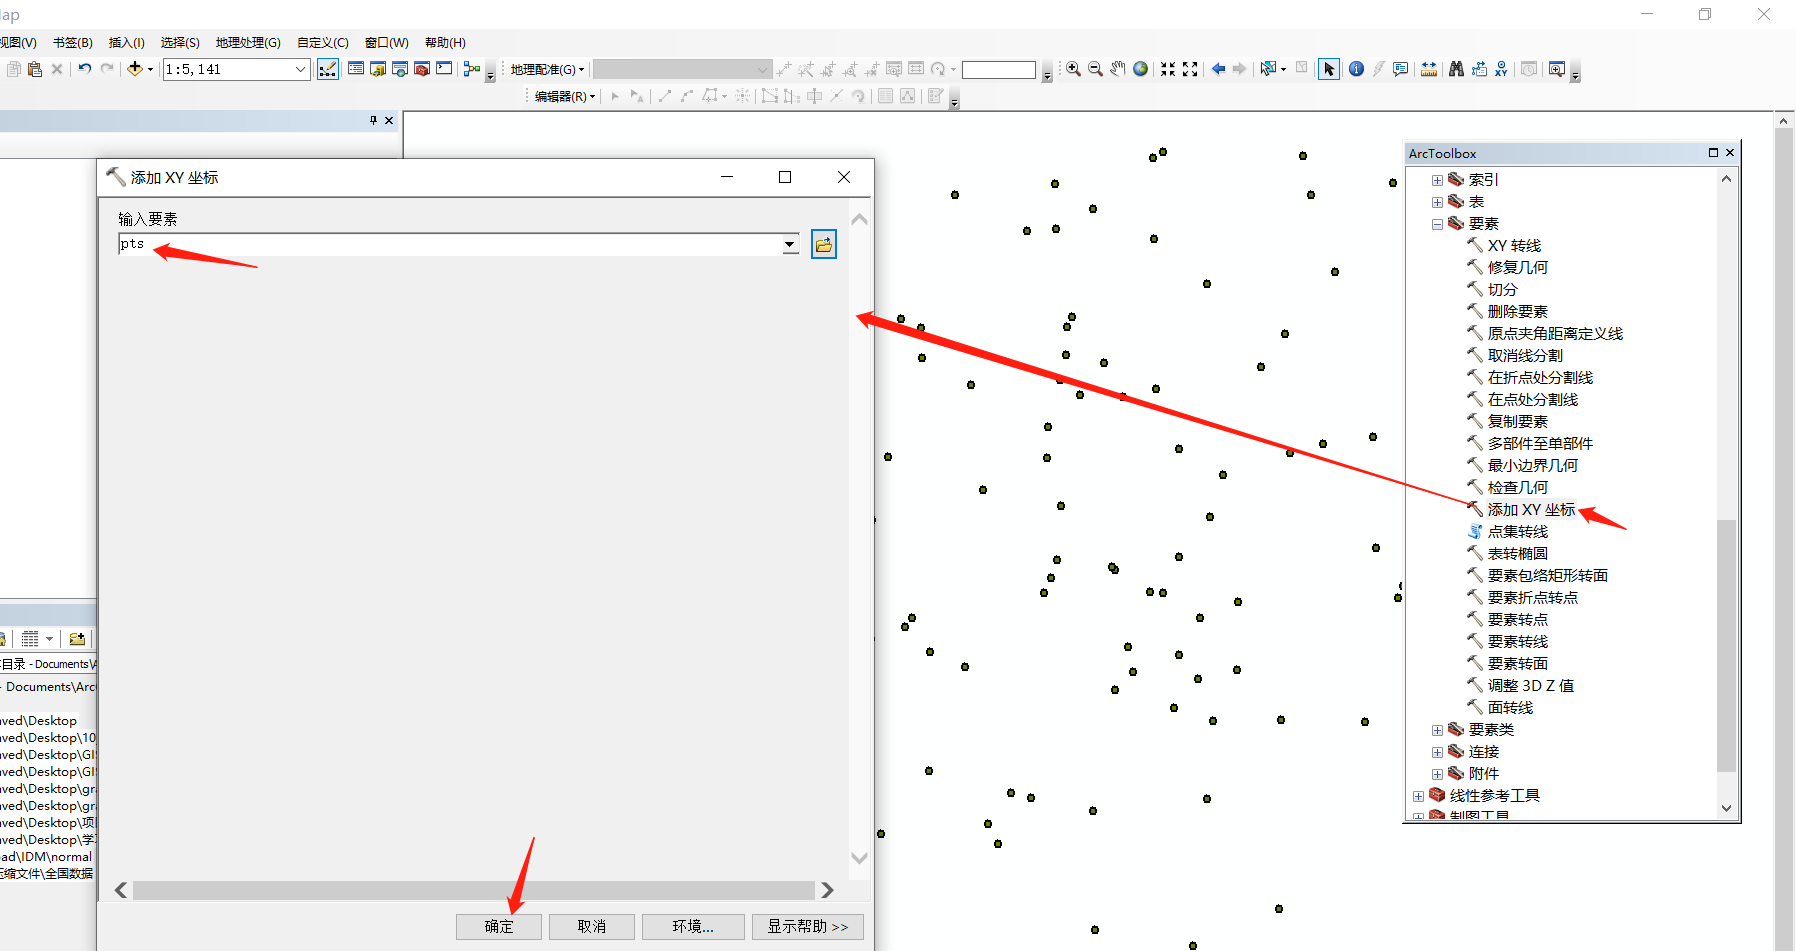Viewport: 1796px width, 951px height.
Task: Select Features tool icon
Action: 1269,69
